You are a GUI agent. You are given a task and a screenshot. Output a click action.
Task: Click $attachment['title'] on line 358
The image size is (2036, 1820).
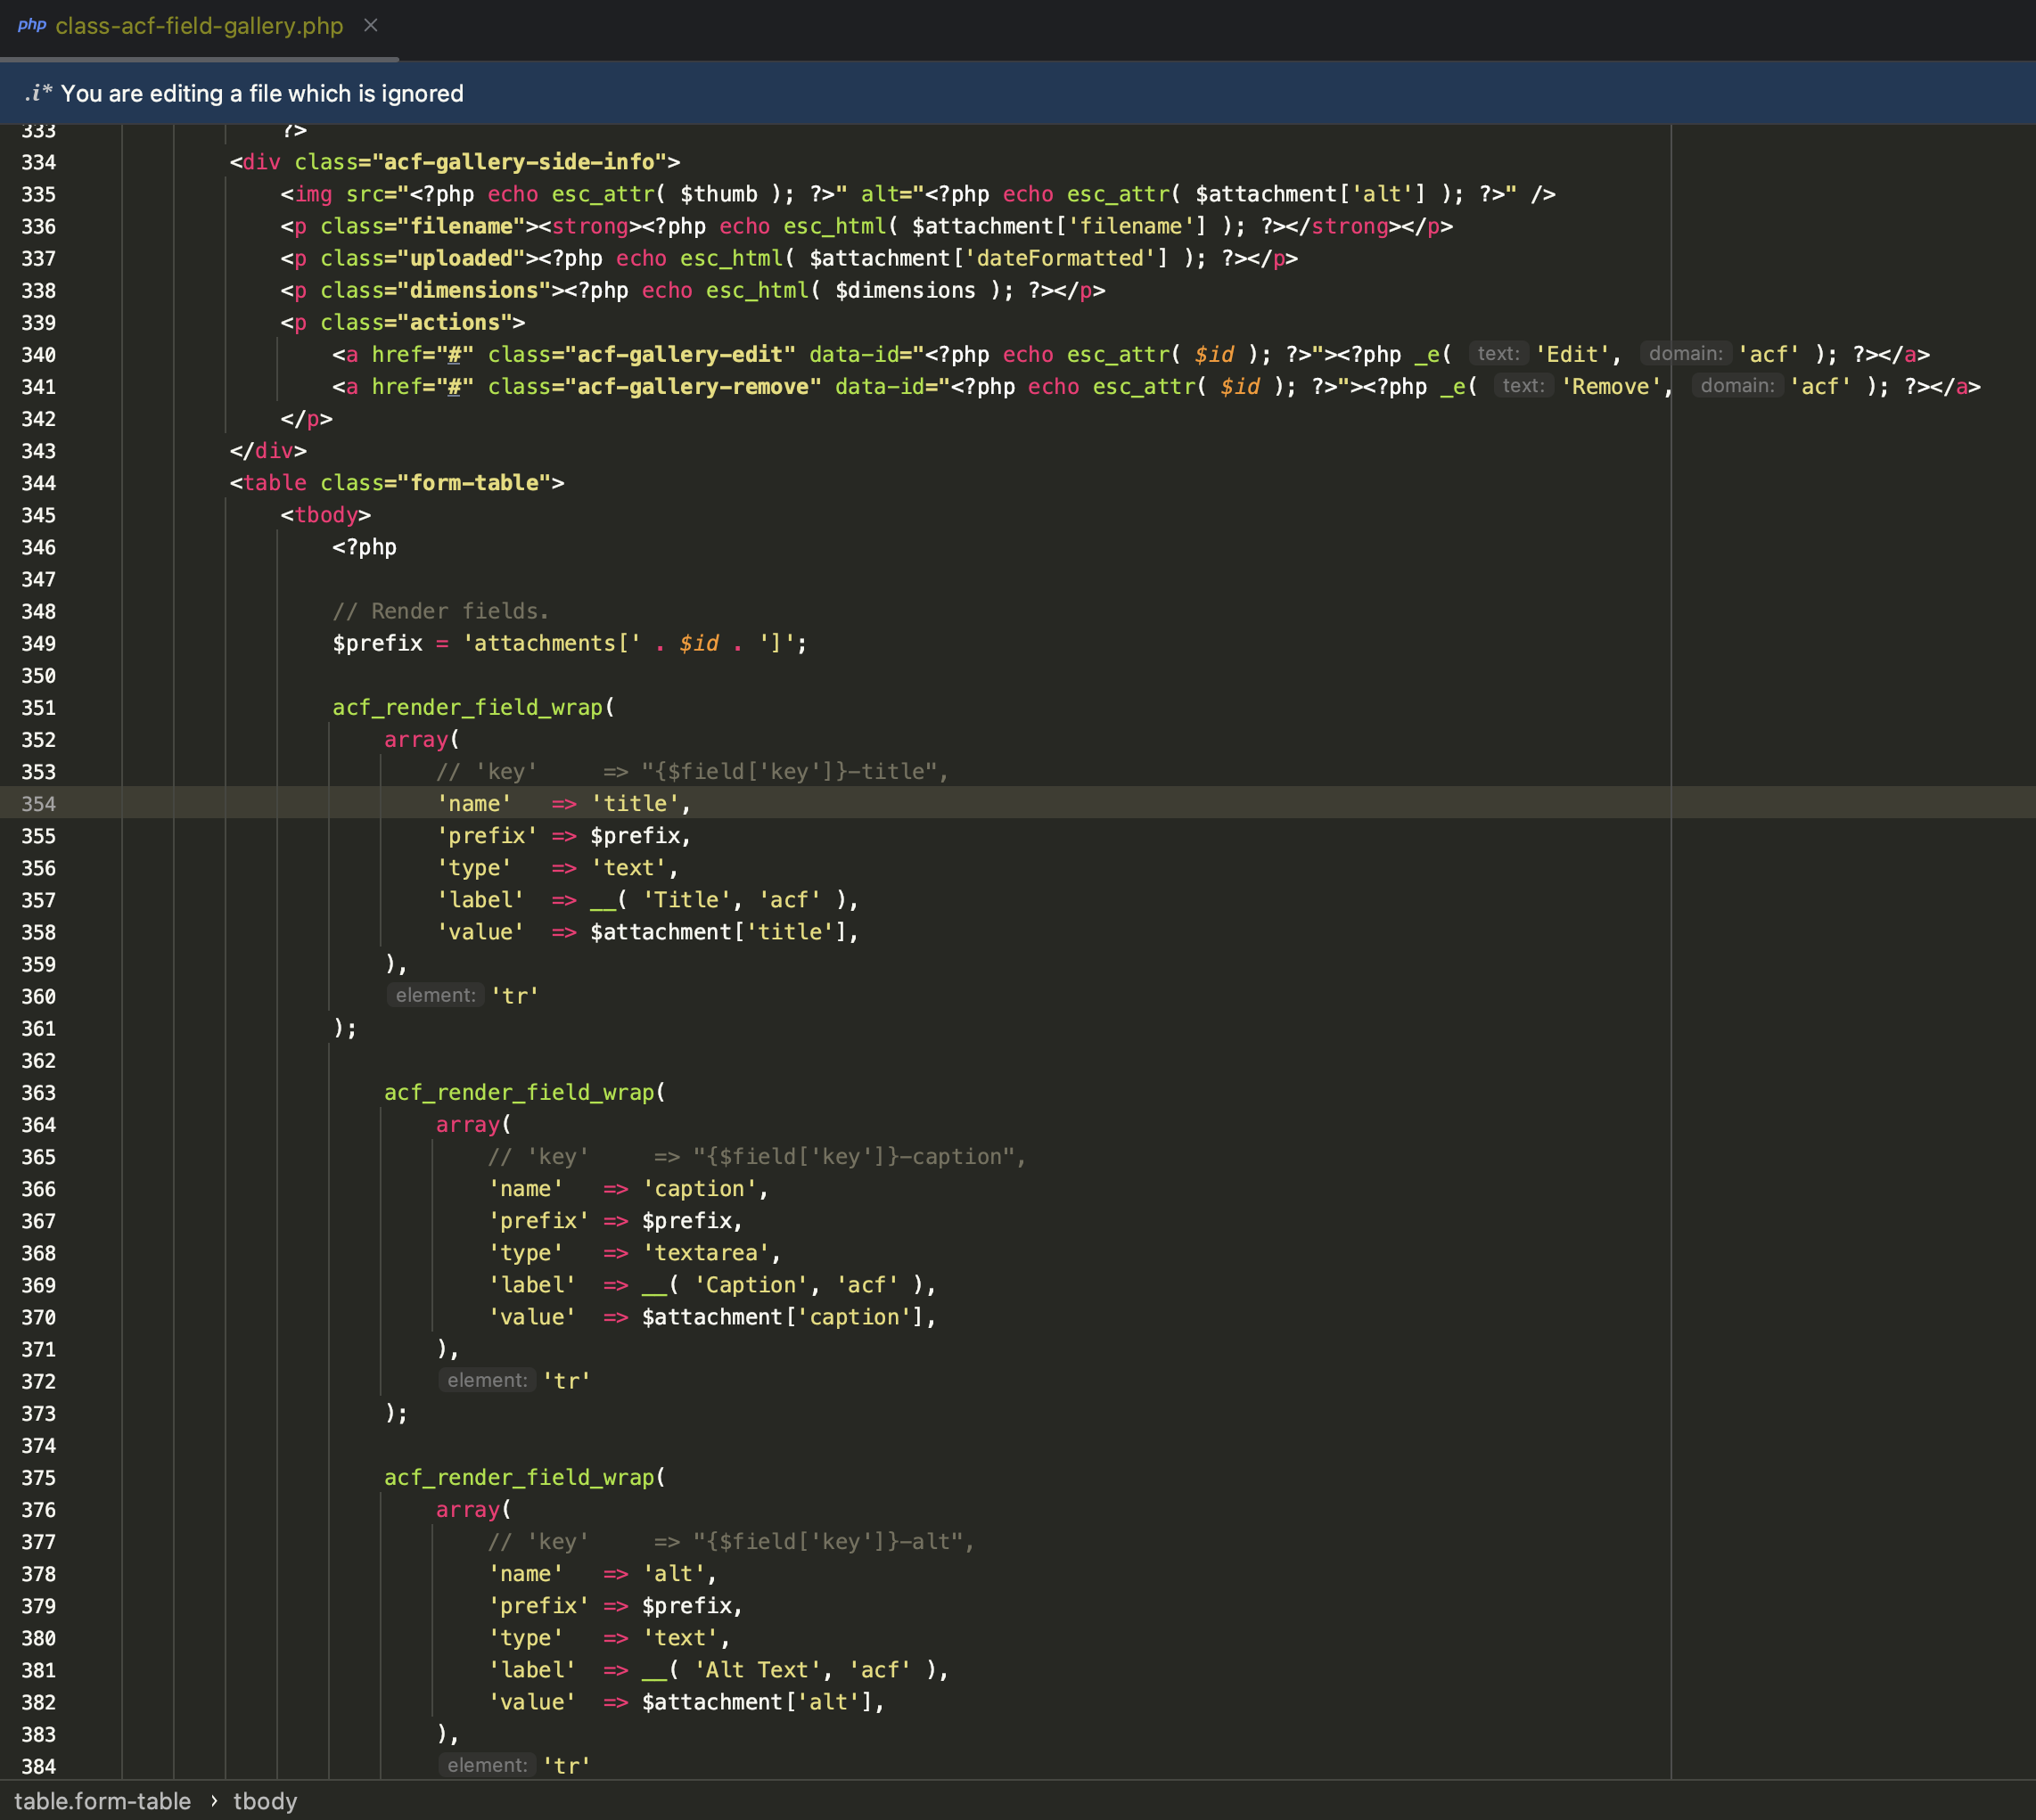tap(719, 932)
